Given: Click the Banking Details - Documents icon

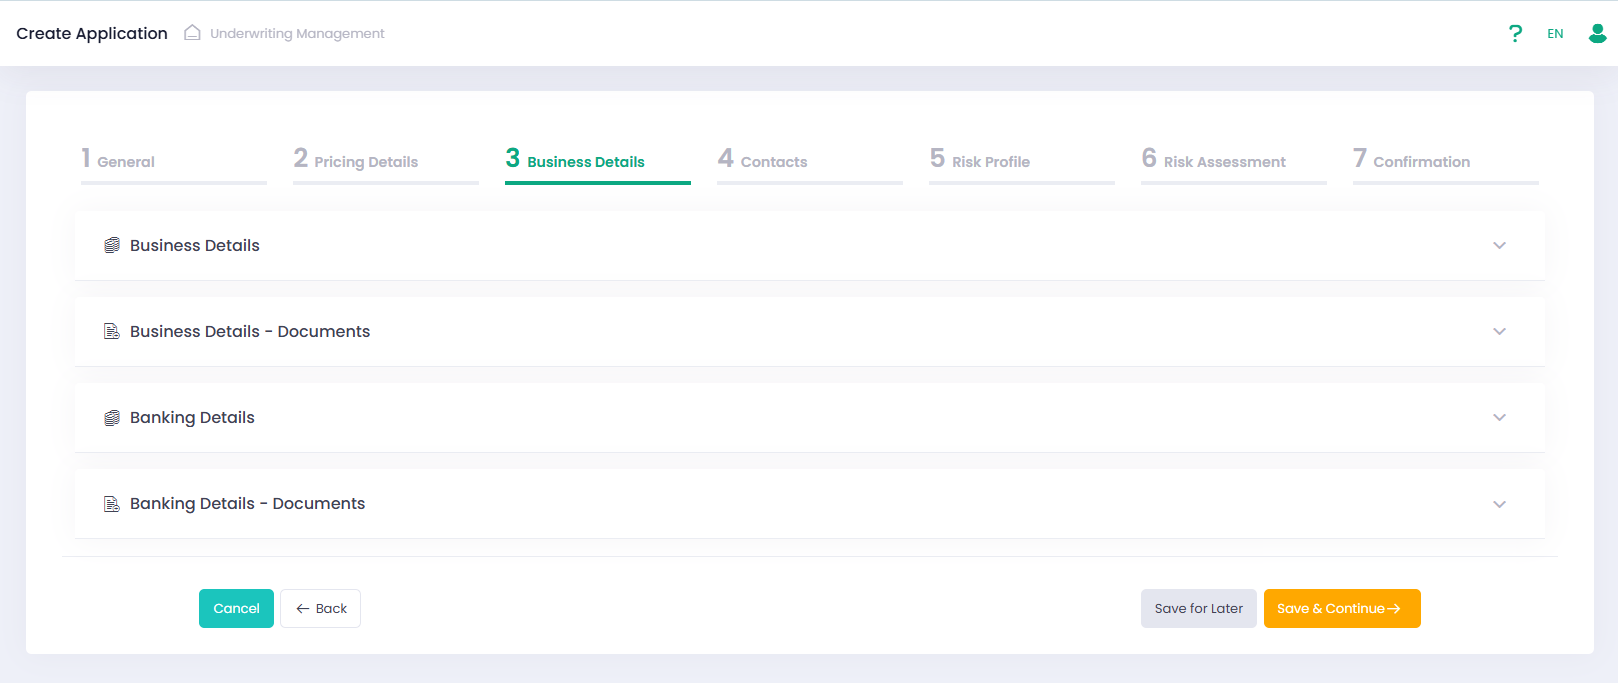Looking at the screenshot, I should (112, 504).
